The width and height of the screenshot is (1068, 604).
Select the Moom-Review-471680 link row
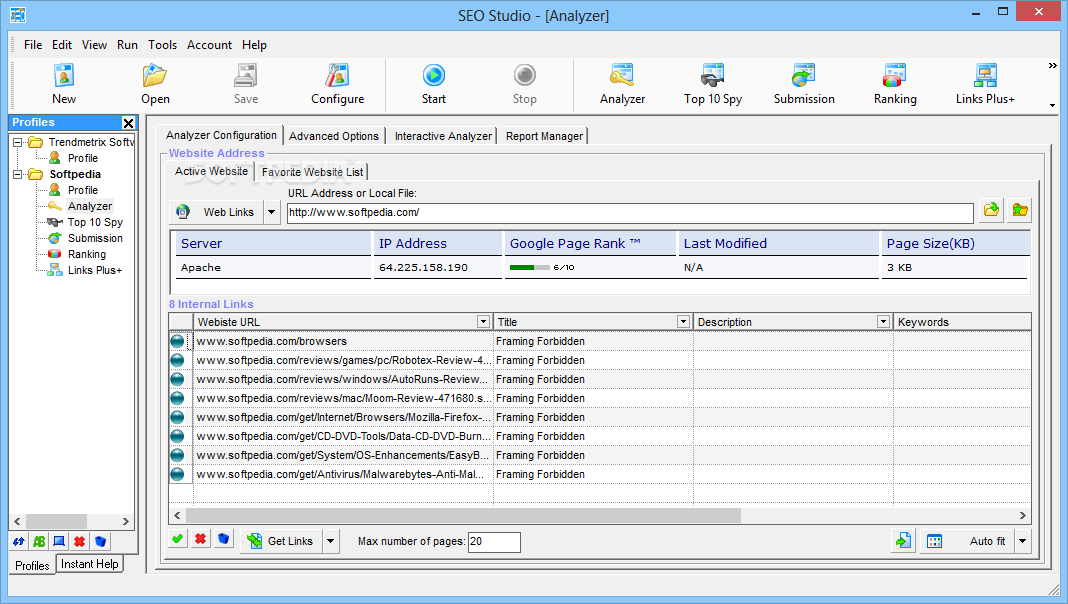599,398
